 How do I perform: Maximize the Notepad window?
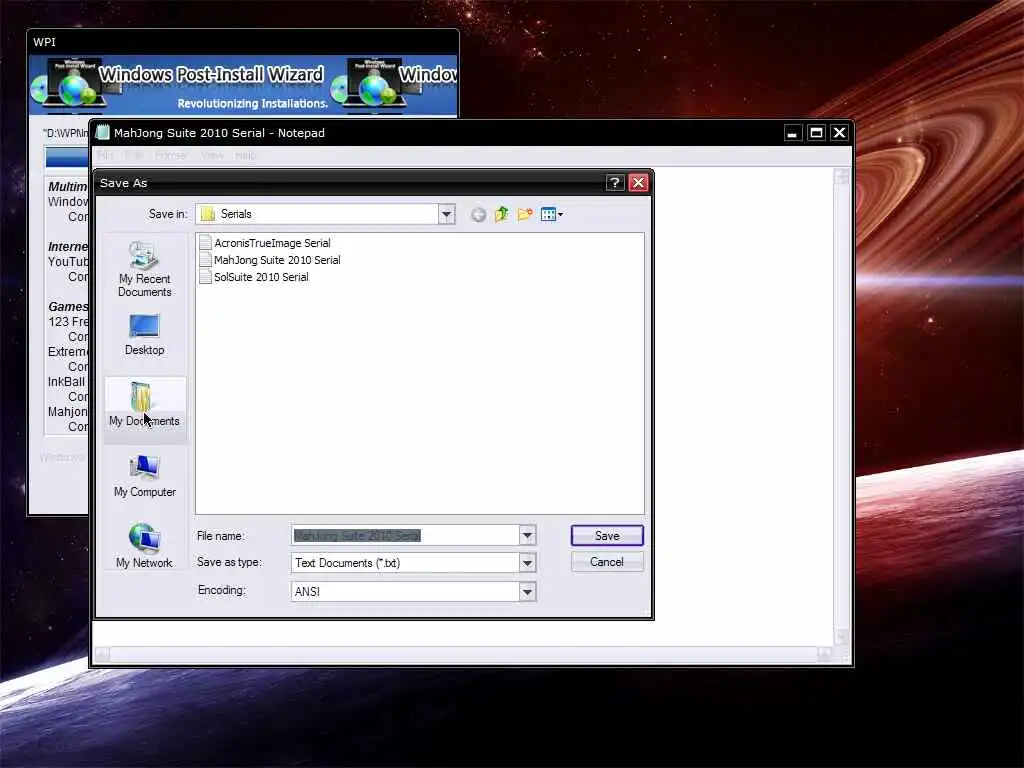(x=816, y=133)
